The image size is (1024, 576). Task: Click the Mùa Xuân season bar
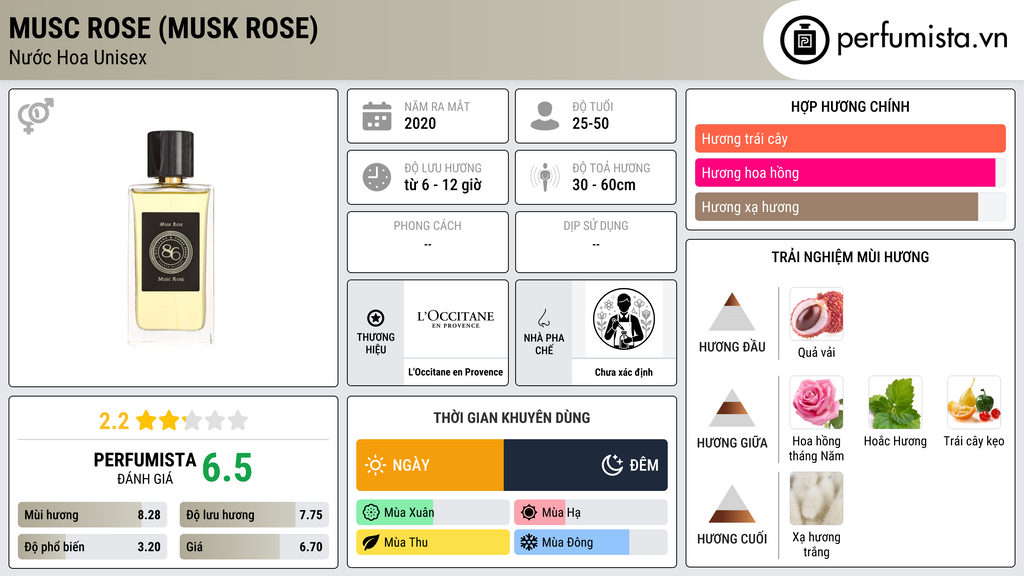tap(433, 513)
